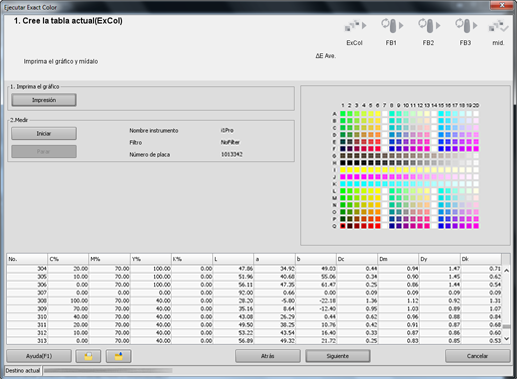
Task: Click L value 92.00 in row 307
Action: tap(246, 292)
